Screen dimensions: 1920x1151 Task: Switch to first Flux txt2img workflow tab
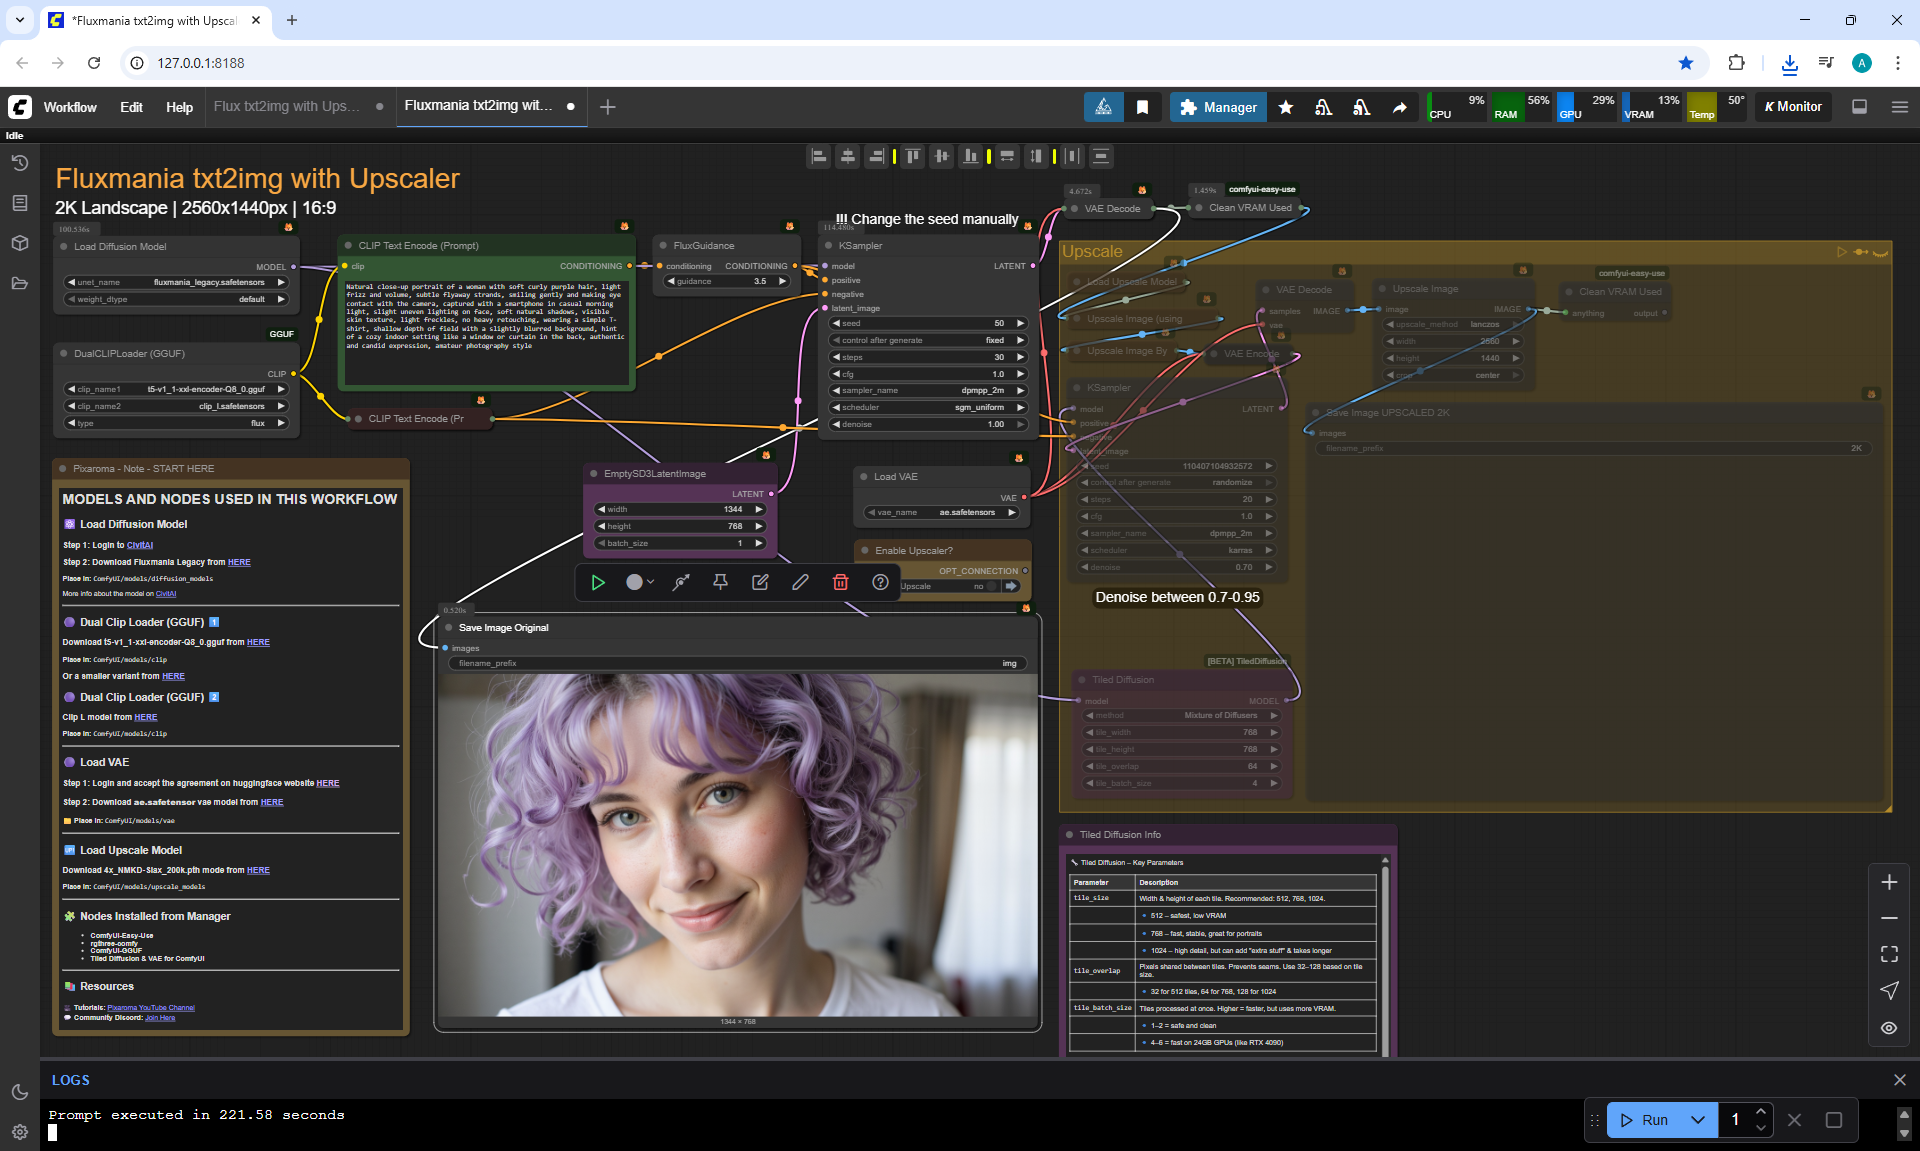[285, 106]
